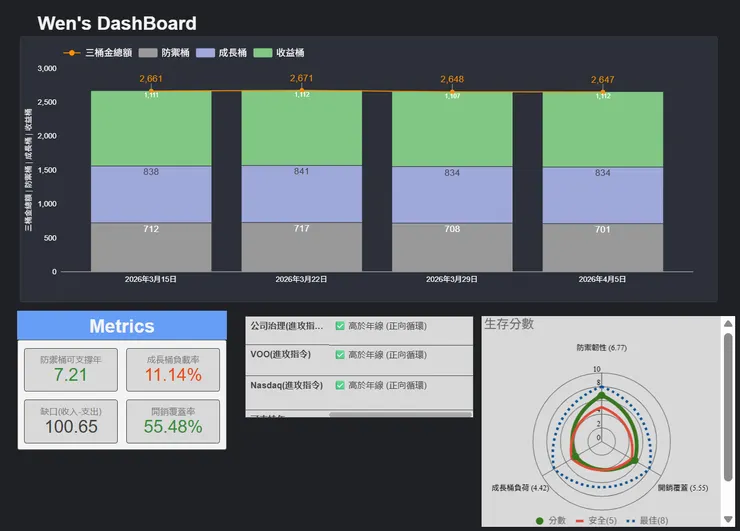Click the 防禦韌性 (6.77) radar label
Image resolution: width=740 pixels, height=531 pixels.
pos(601,348)
